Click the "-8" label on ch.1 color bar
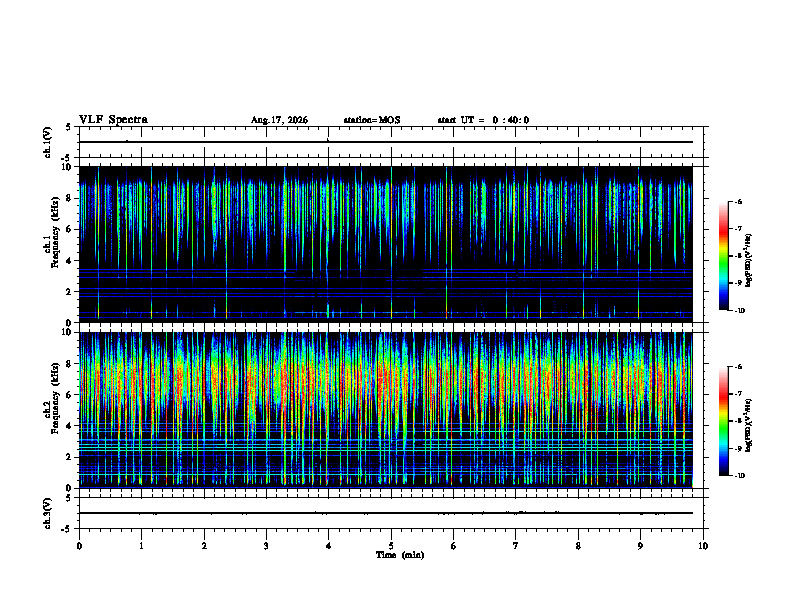 [x=738, y=256]
